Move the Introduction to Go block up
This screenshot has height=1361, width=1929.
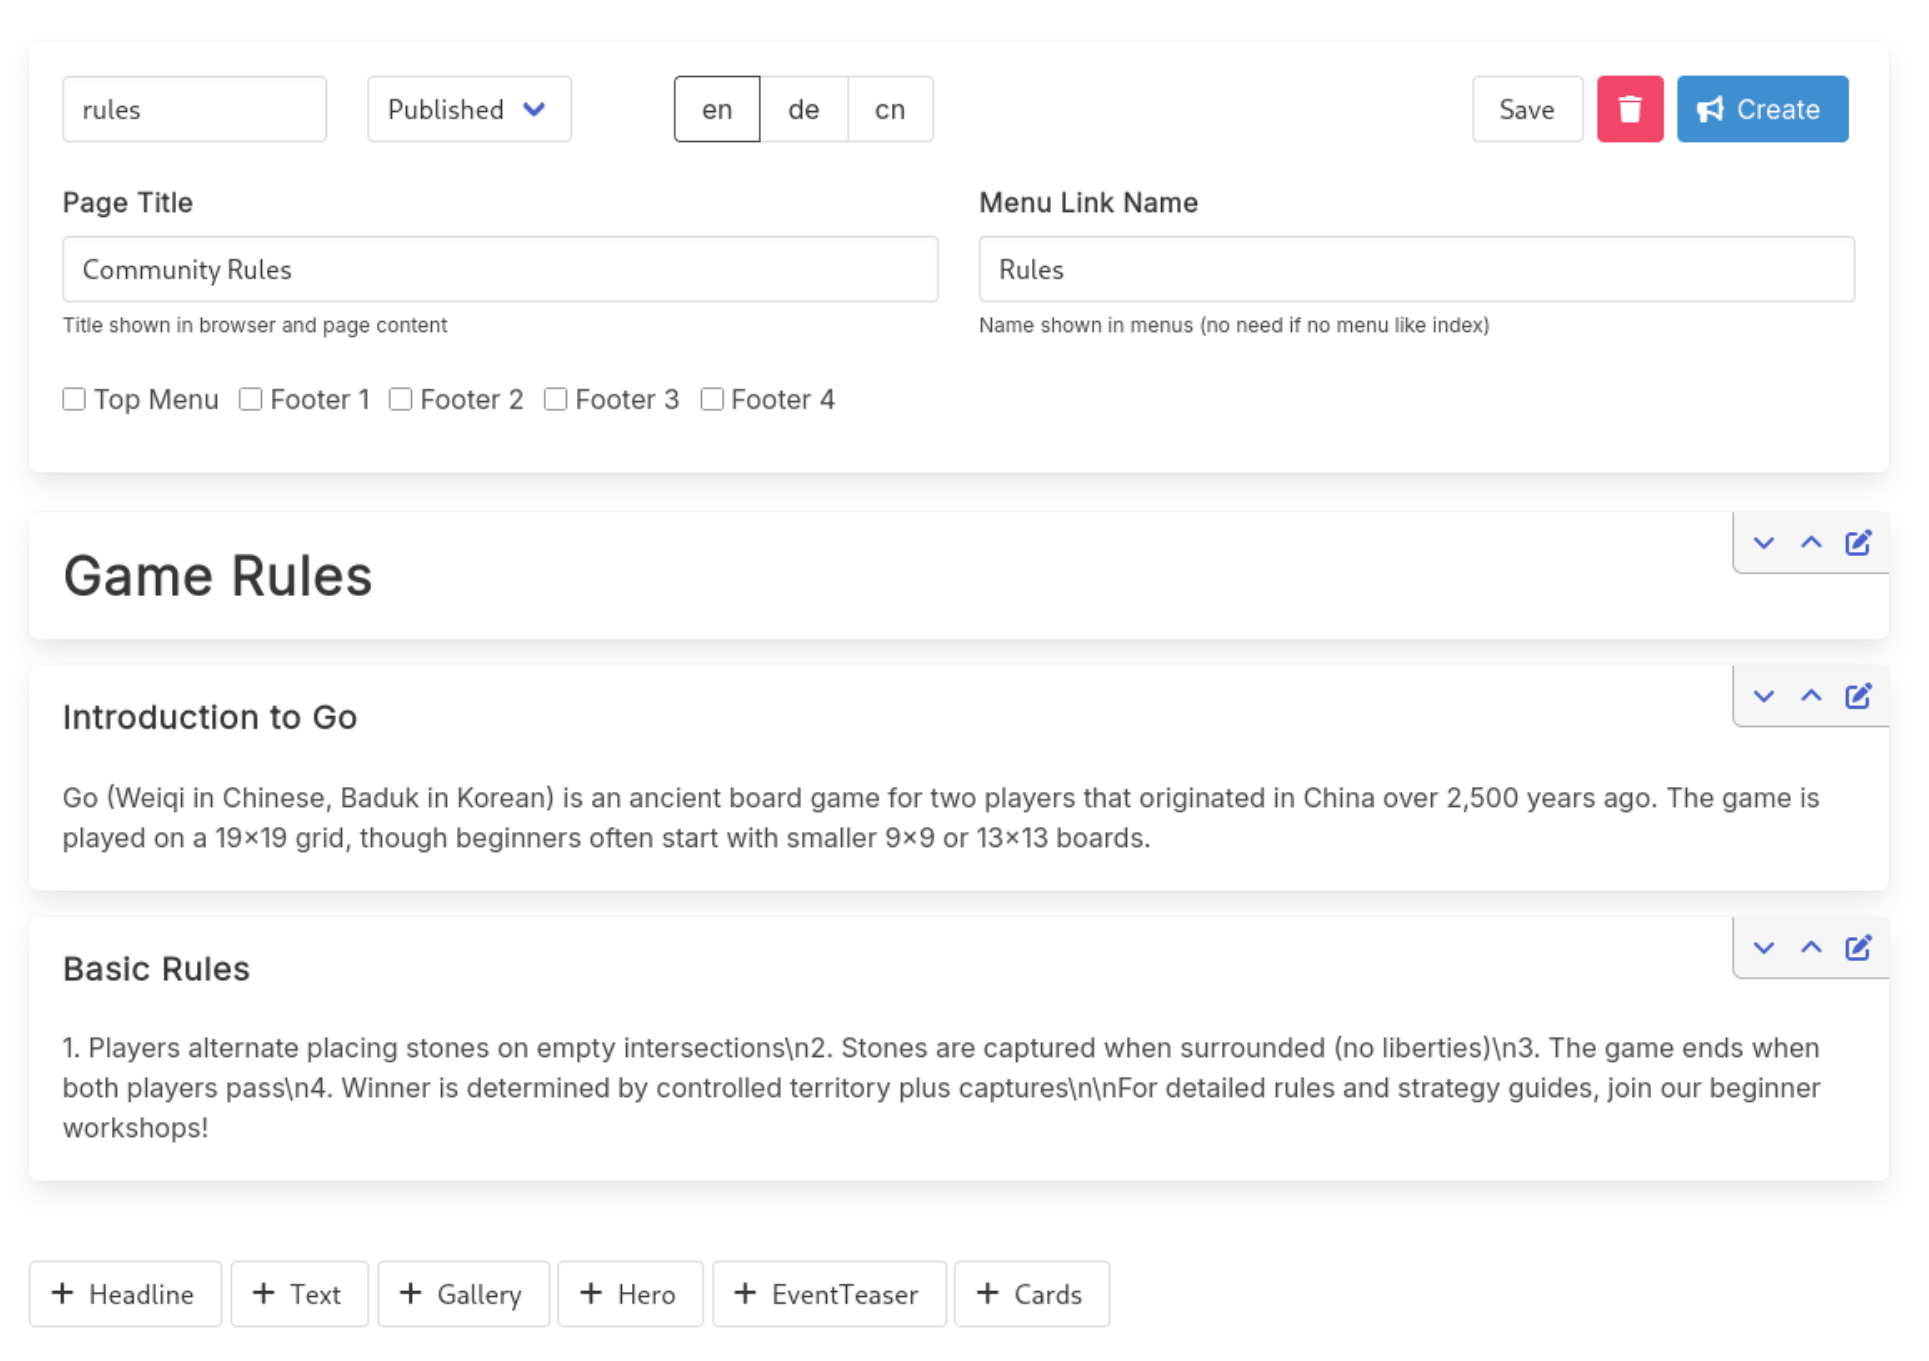pos(1811,696)
